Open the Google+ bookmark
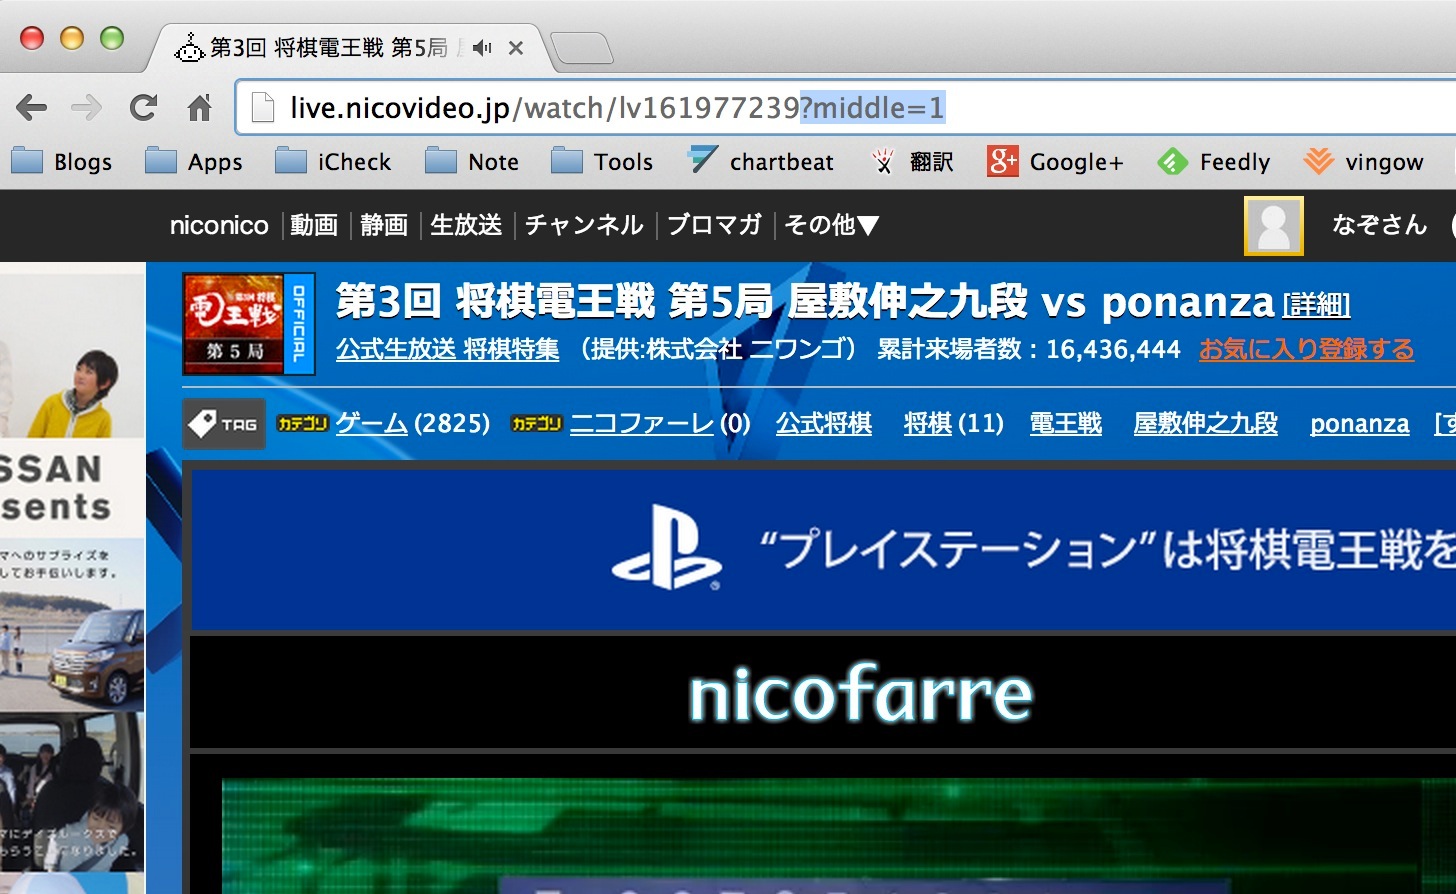The image size is (1456, 894). pos(1055,162)
